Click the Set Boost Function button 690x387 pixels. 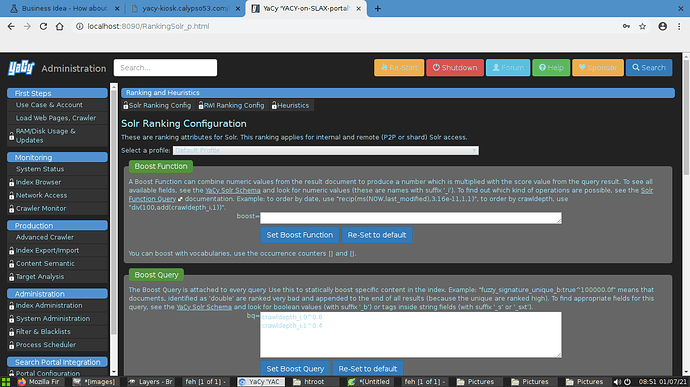(300, 235)
